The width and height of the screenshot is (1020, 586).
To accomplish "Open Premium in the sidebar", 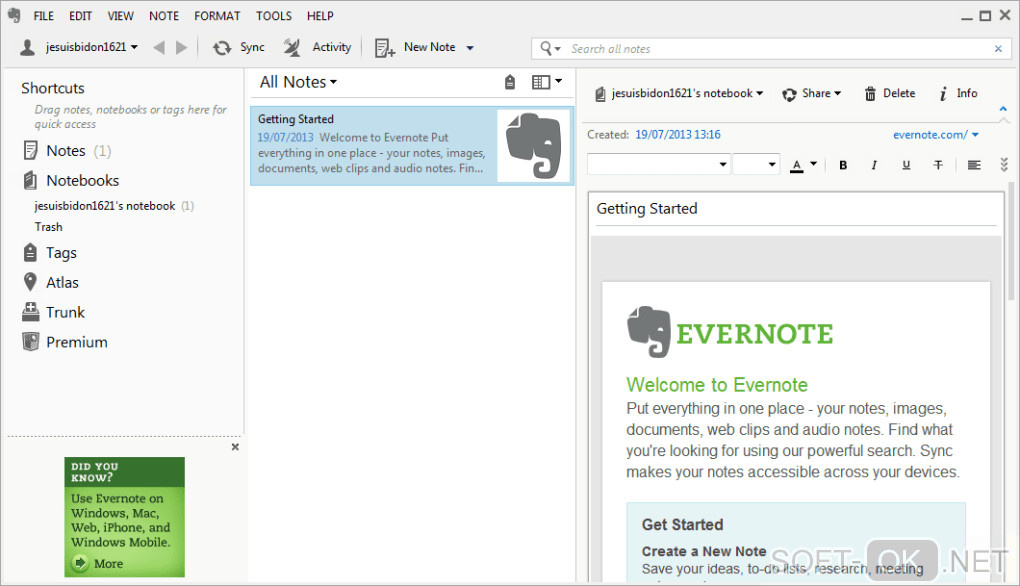I will click(x=64, y=342).
